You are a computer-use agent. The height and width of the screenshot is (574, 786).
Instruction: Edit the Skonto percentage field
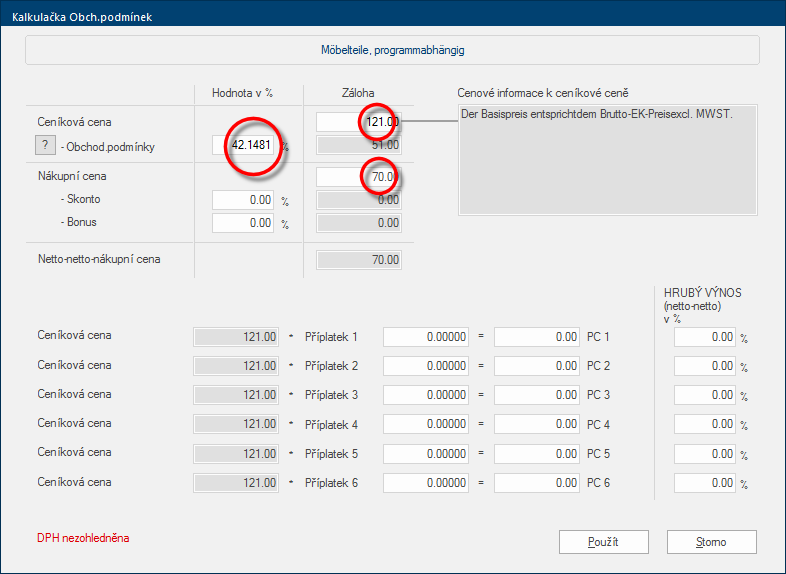point(243,200)
